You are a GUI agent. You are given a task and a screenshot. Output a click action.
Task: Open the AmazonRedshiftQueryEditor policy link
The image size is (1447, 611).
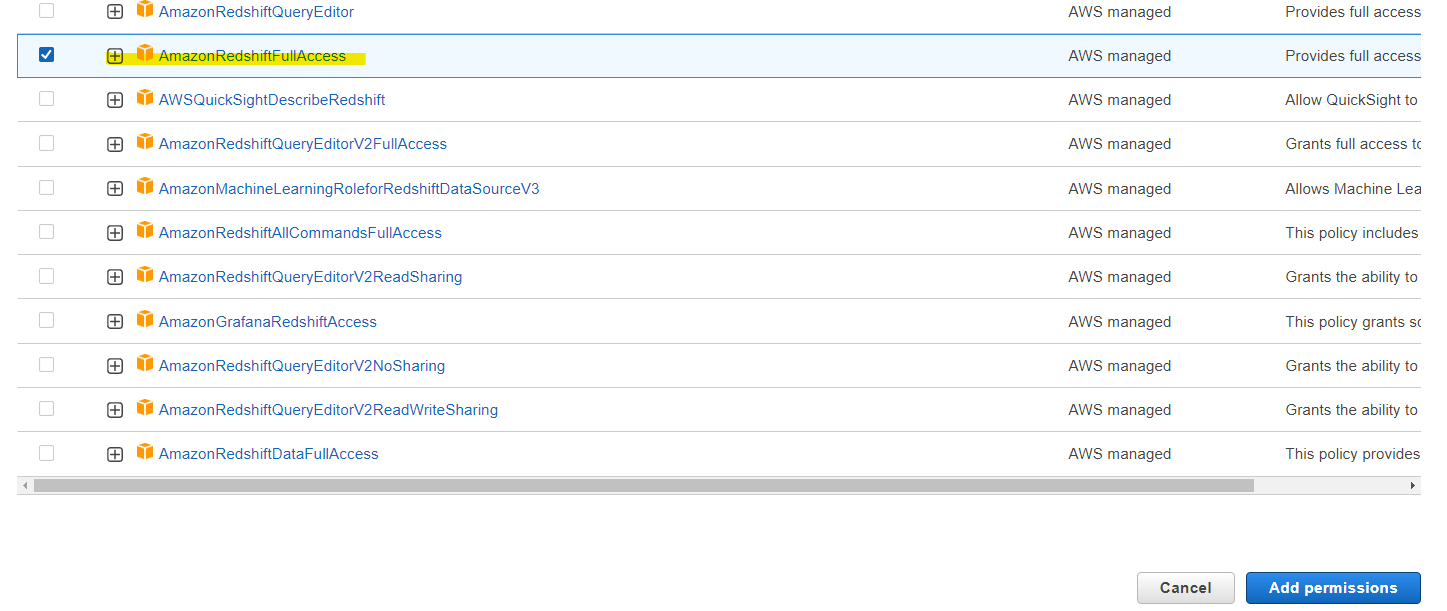click(x=256, y=12)
